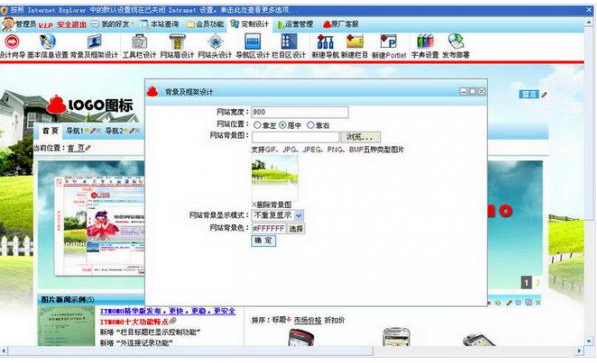Open the 原厂客服 menu
597x363 pixels.
pos(340,24)
